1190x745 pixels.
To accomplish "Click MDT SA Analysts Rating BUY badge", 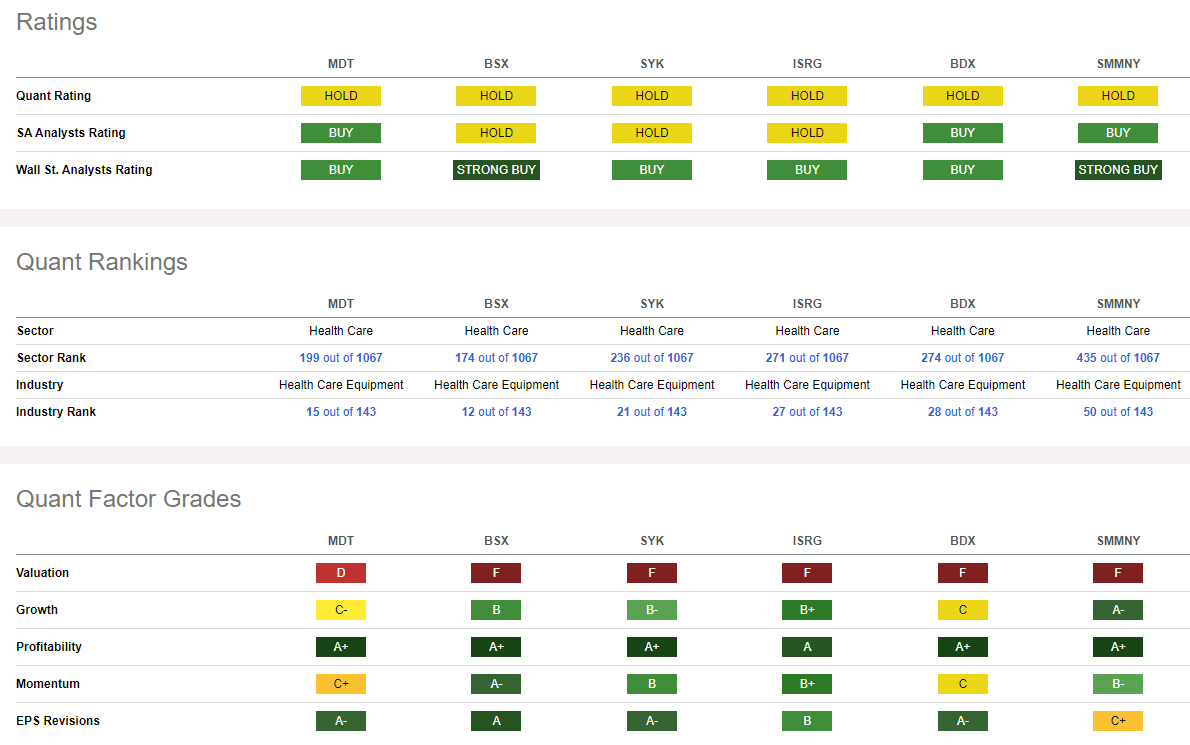I will pos(341,133).
